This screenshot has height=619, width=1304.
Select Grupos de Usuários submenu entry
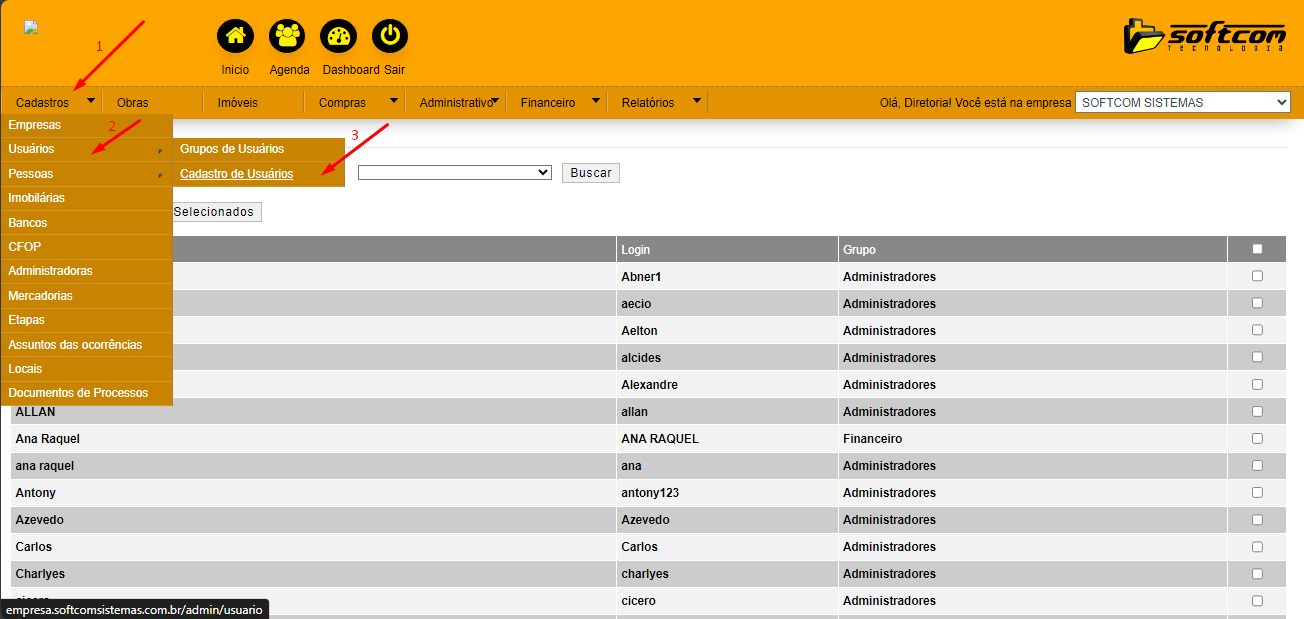[x=232, y=149]
